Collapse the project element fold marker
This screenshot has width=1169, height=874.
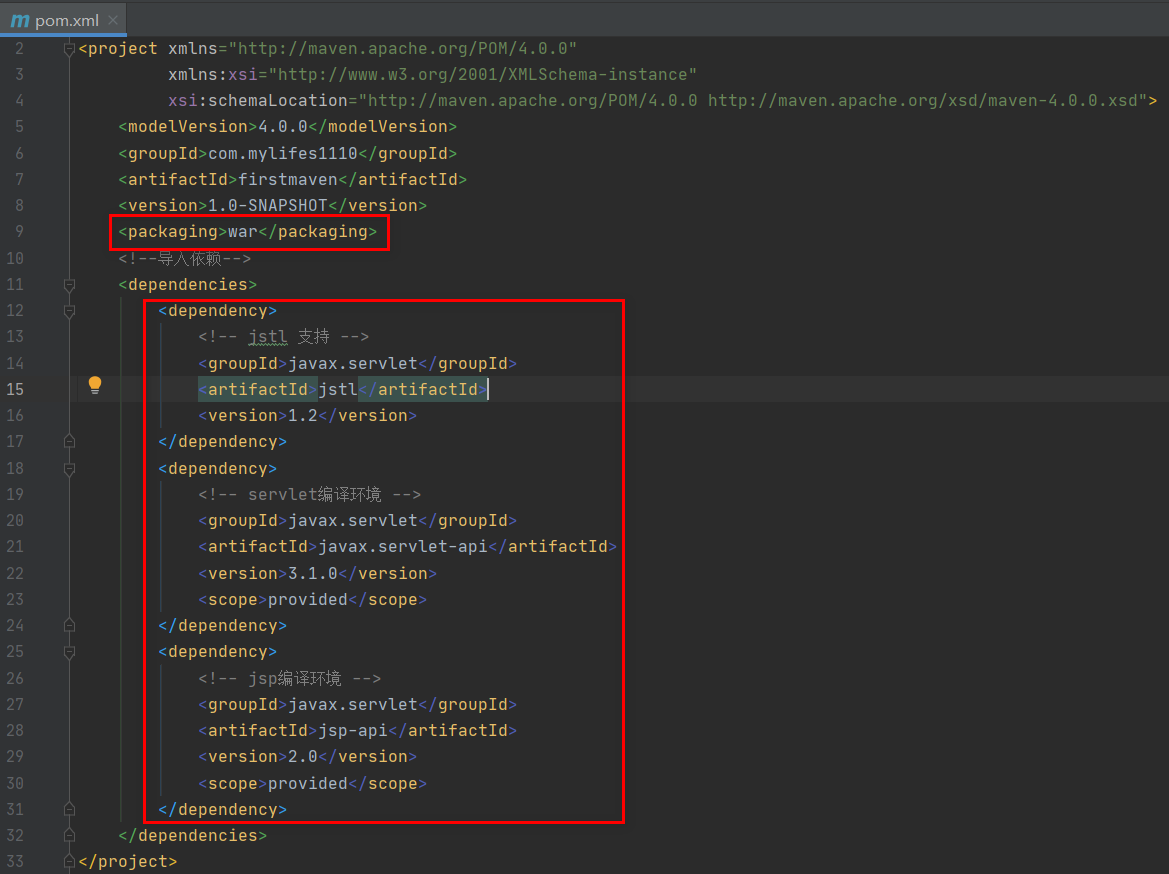(x=69, y=49)
